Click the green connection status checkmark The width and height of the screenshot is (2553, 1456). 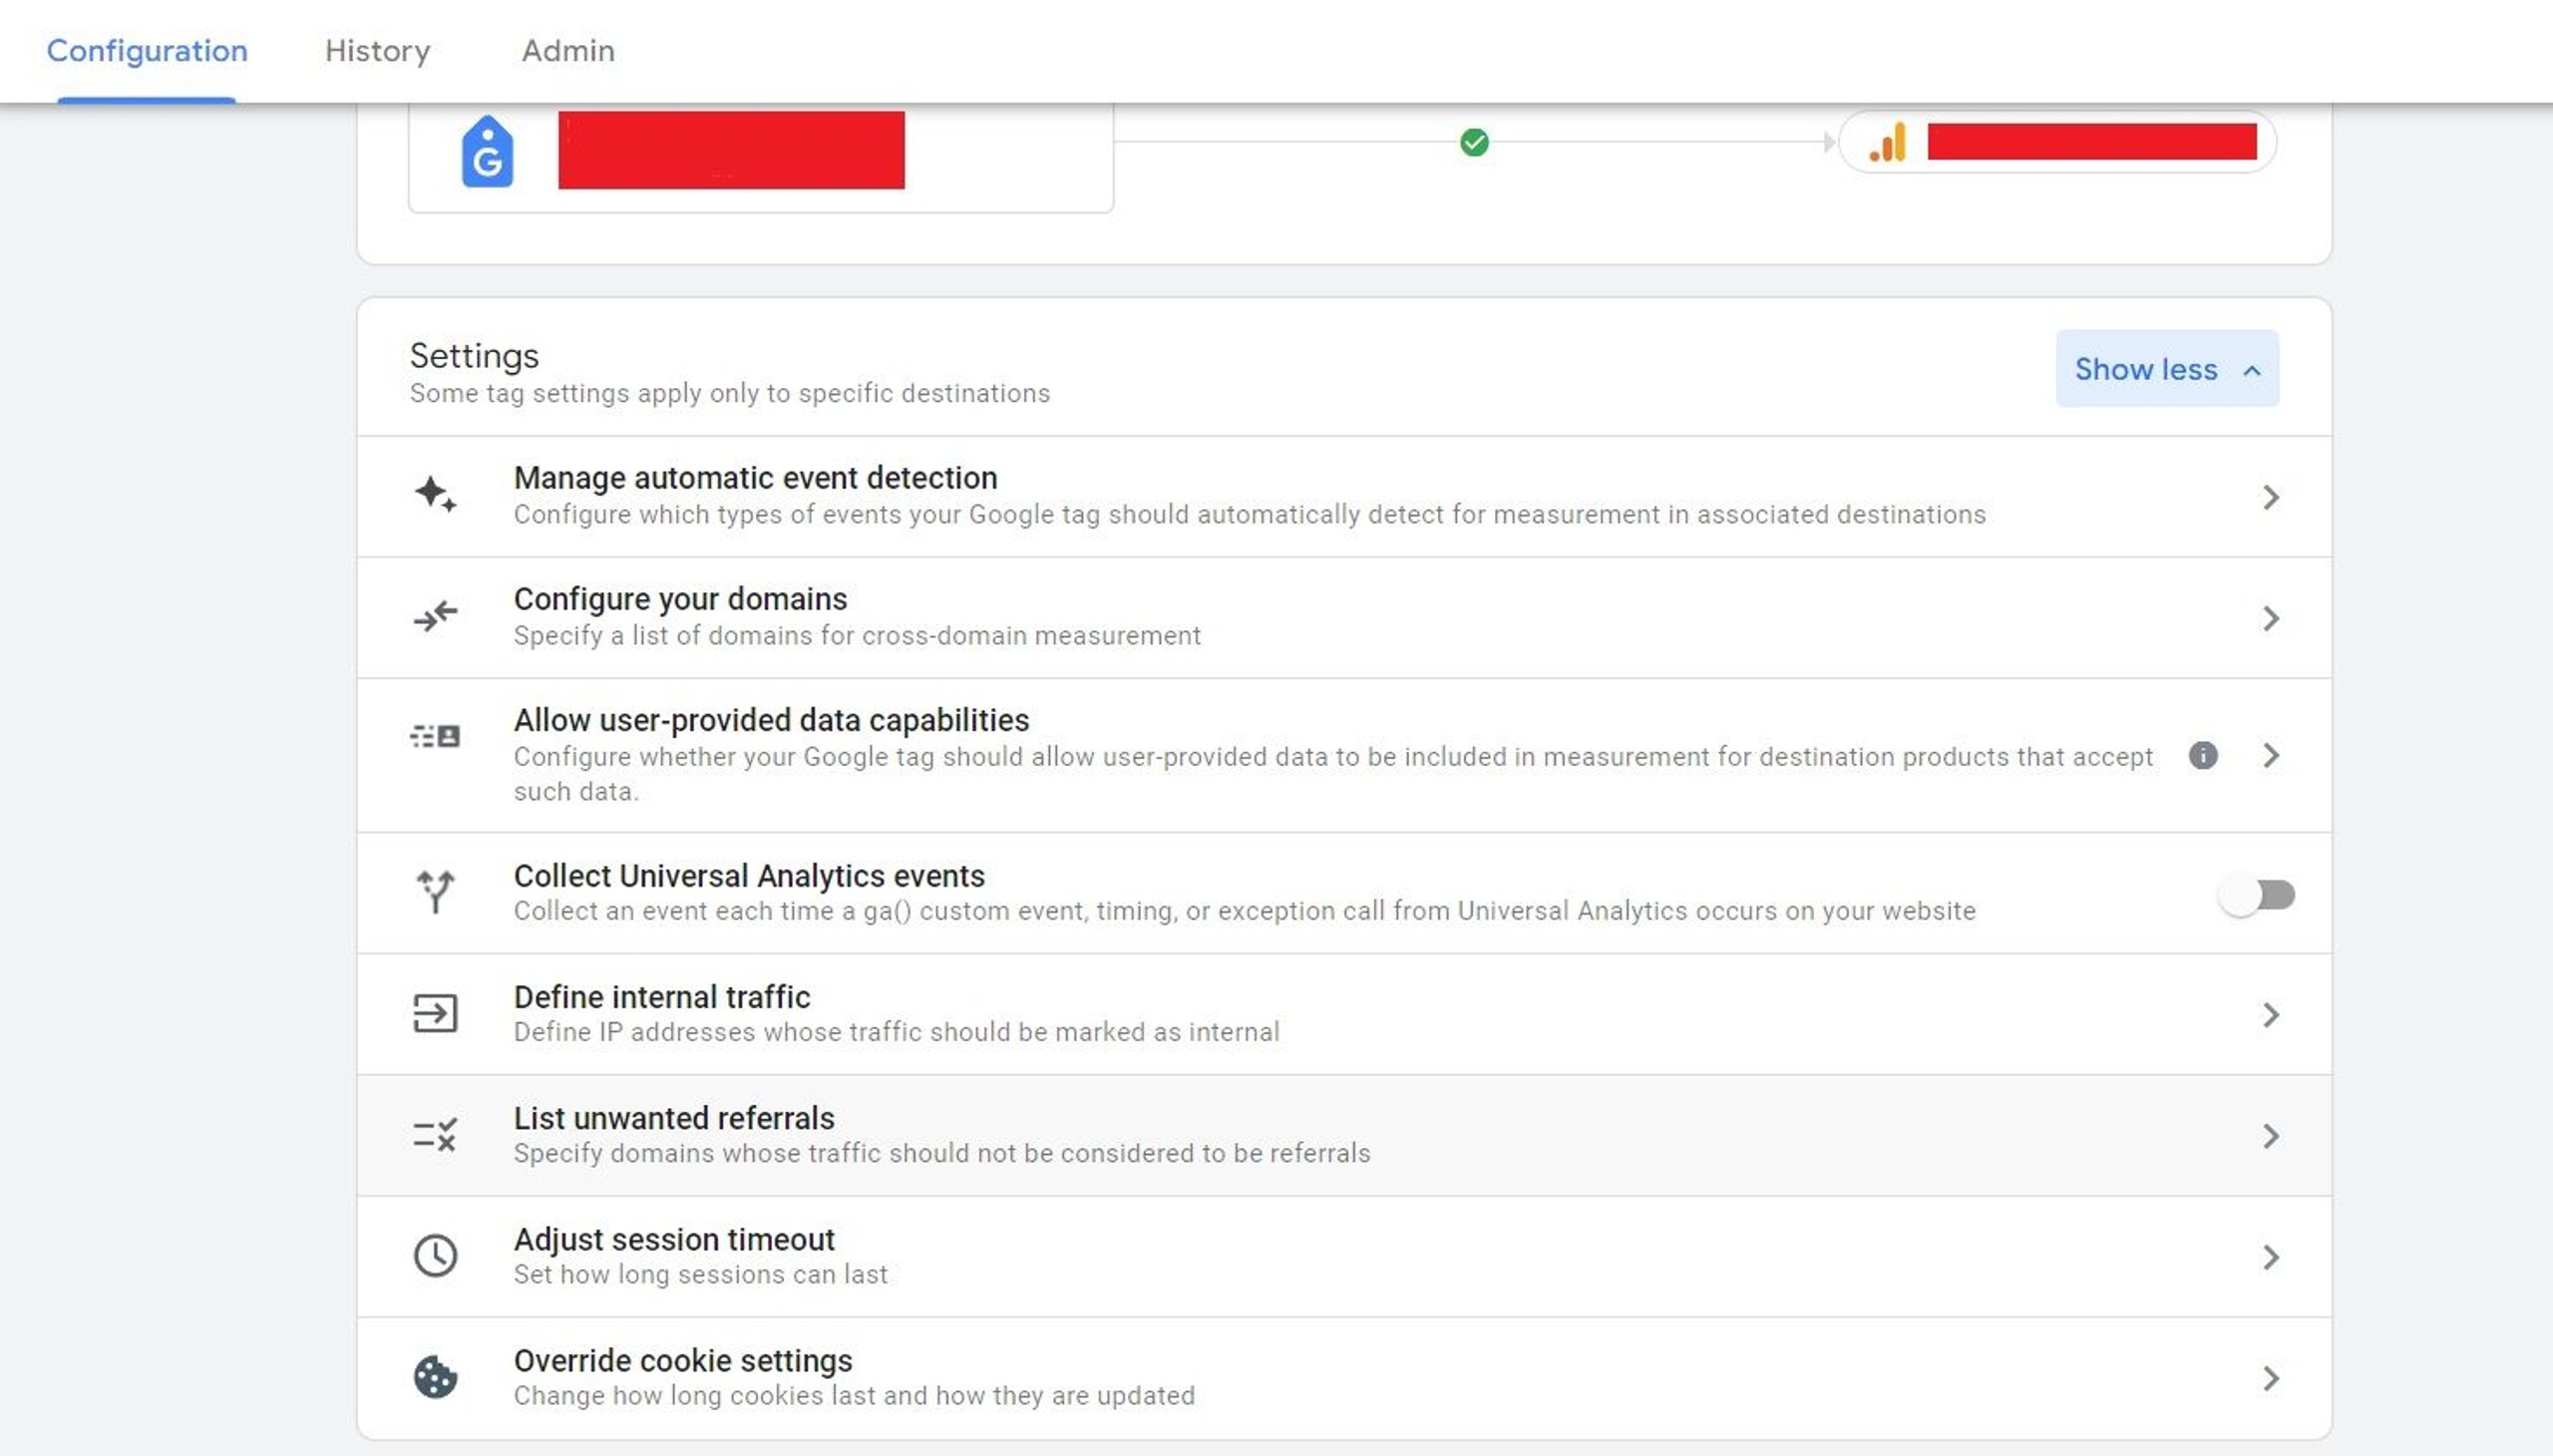(x=1473, y=143)
